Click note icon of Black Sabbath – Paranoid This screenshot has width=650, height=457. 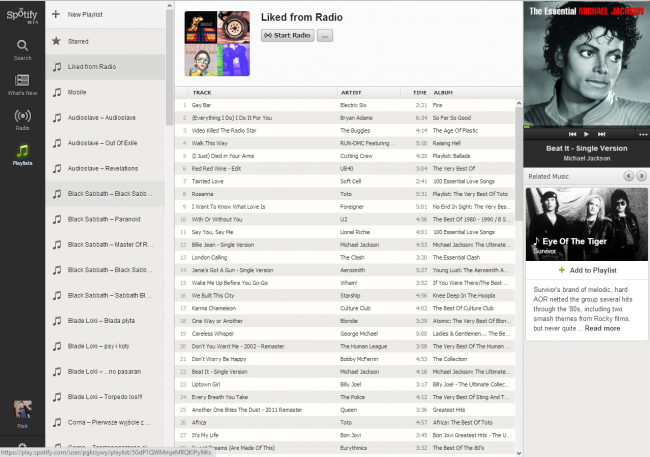[57, 219]
